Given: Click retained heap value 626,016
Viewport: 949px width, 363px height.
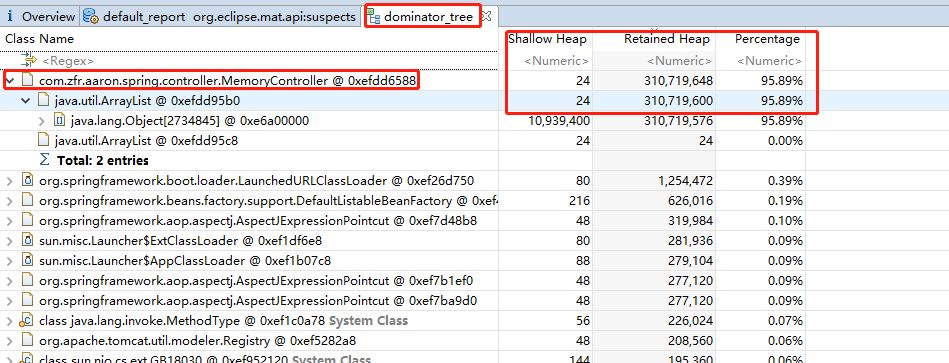Looking at the screenshot, I should (691, 200).
